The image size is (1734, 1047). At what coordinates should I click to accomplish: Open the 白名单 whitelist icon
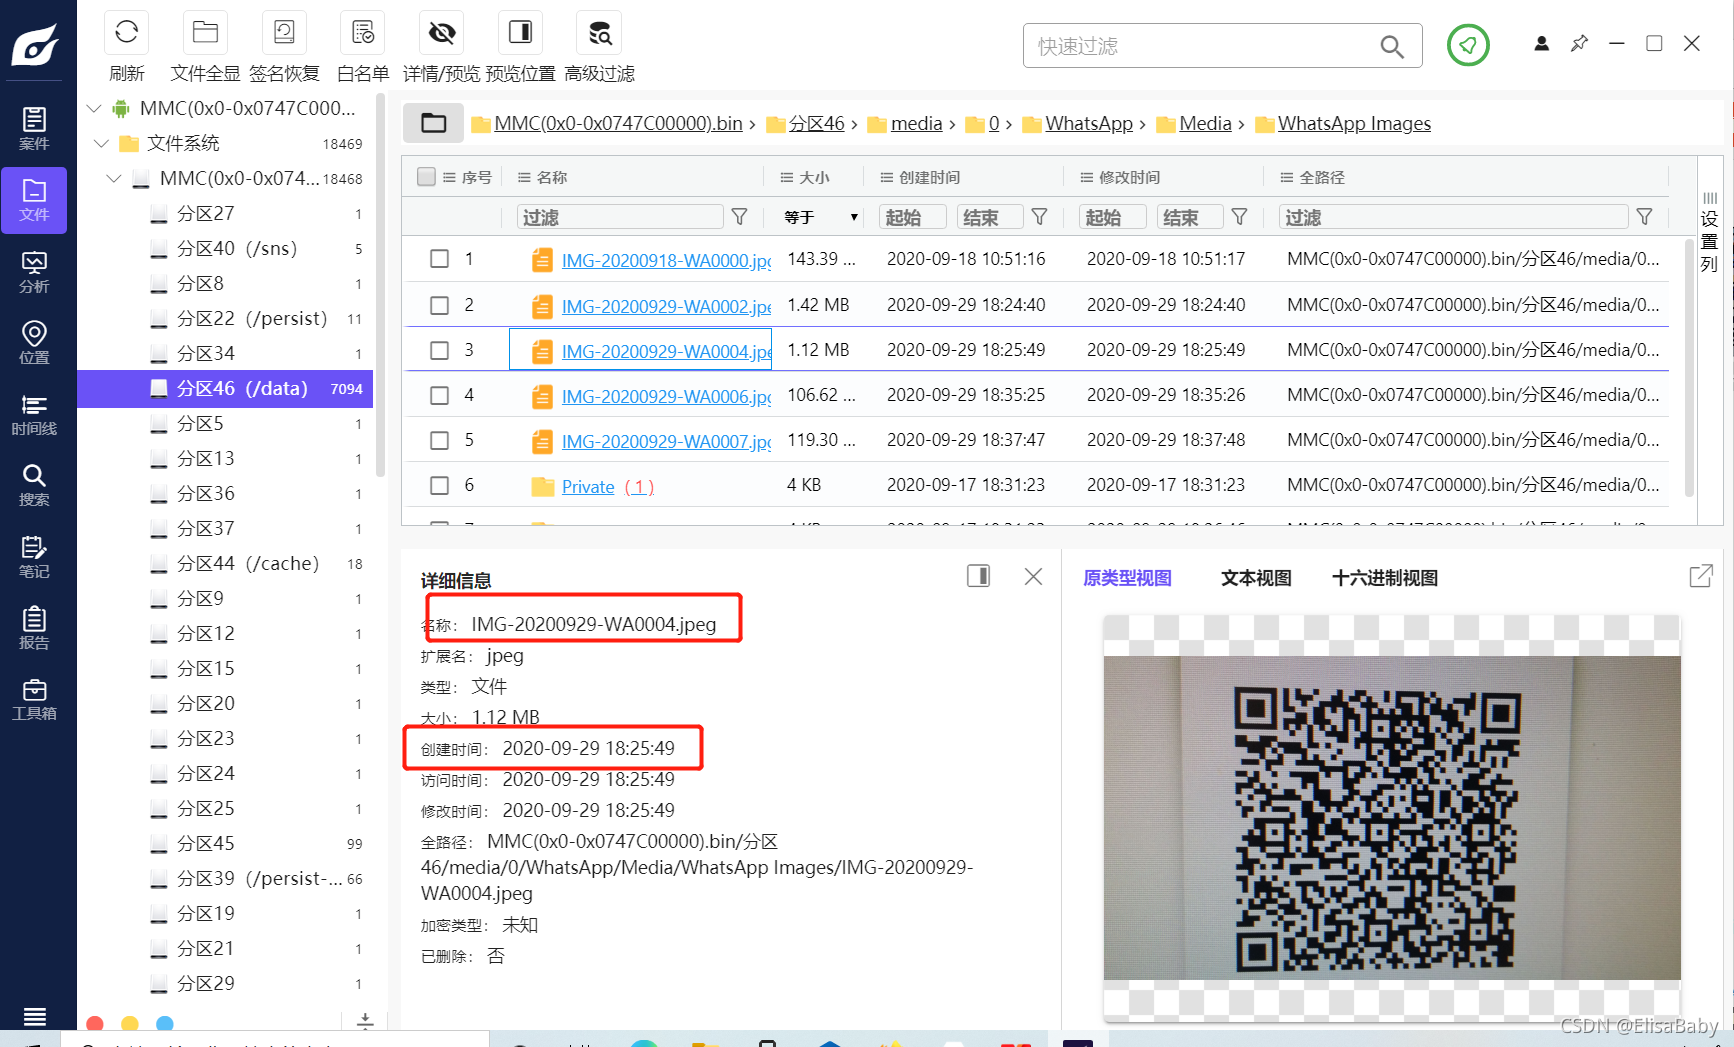click(362, 33)
